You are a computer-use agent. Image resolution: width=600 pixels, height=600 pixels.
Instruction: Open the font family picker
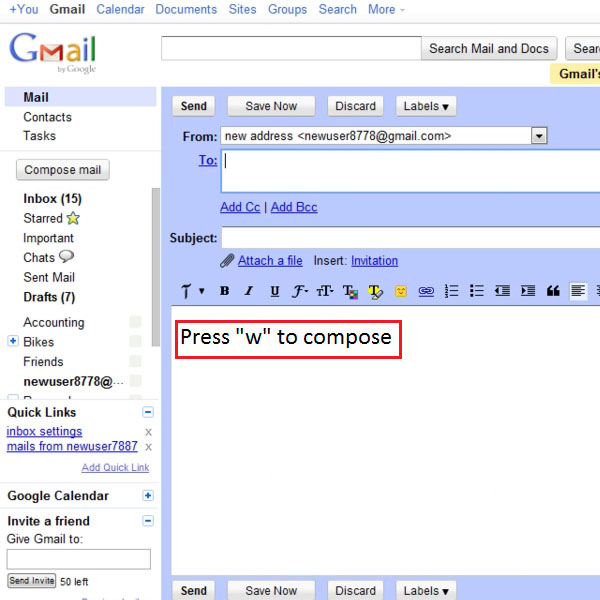point(300,291)
